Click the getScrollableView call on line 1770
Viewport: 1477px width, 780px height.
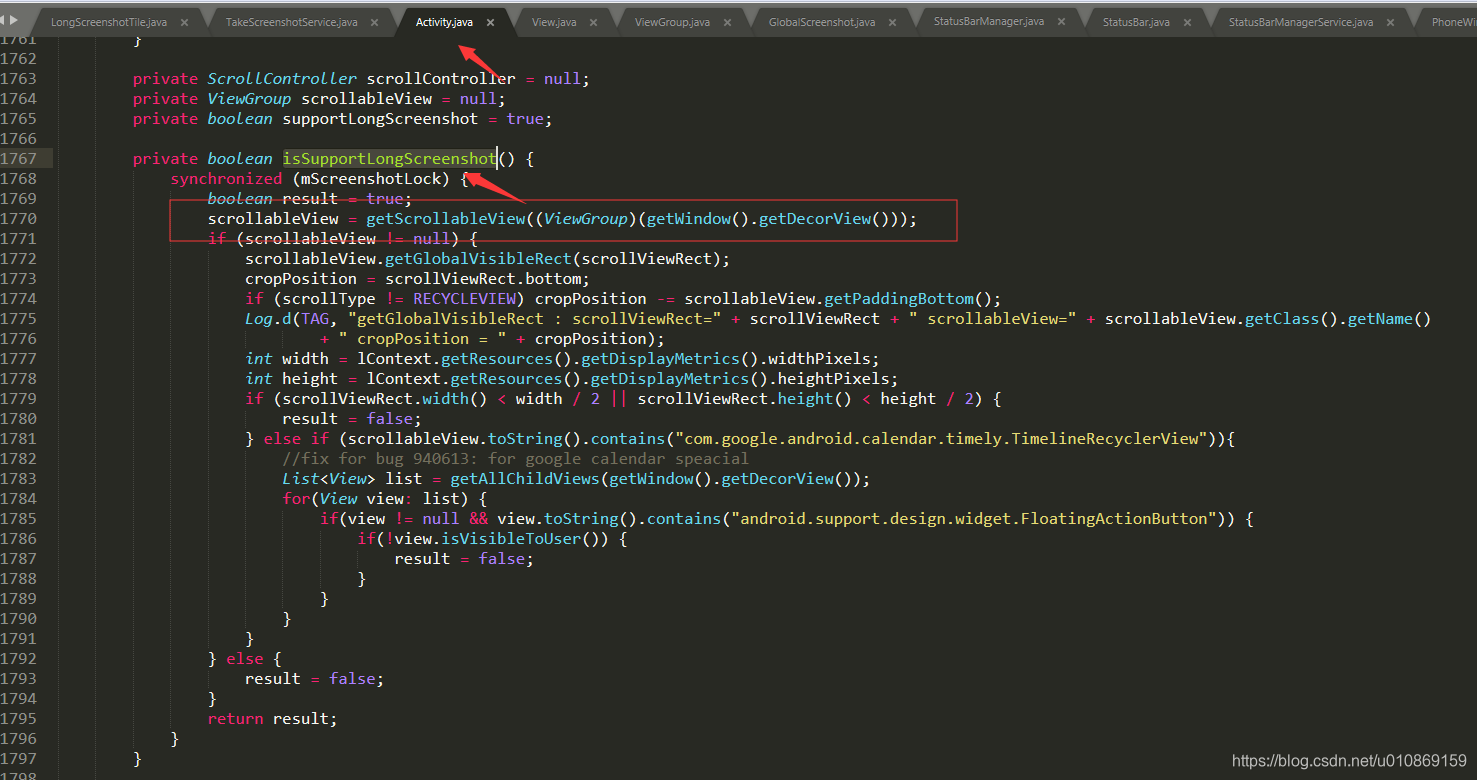pyautogui.click(x=445, y=219)
